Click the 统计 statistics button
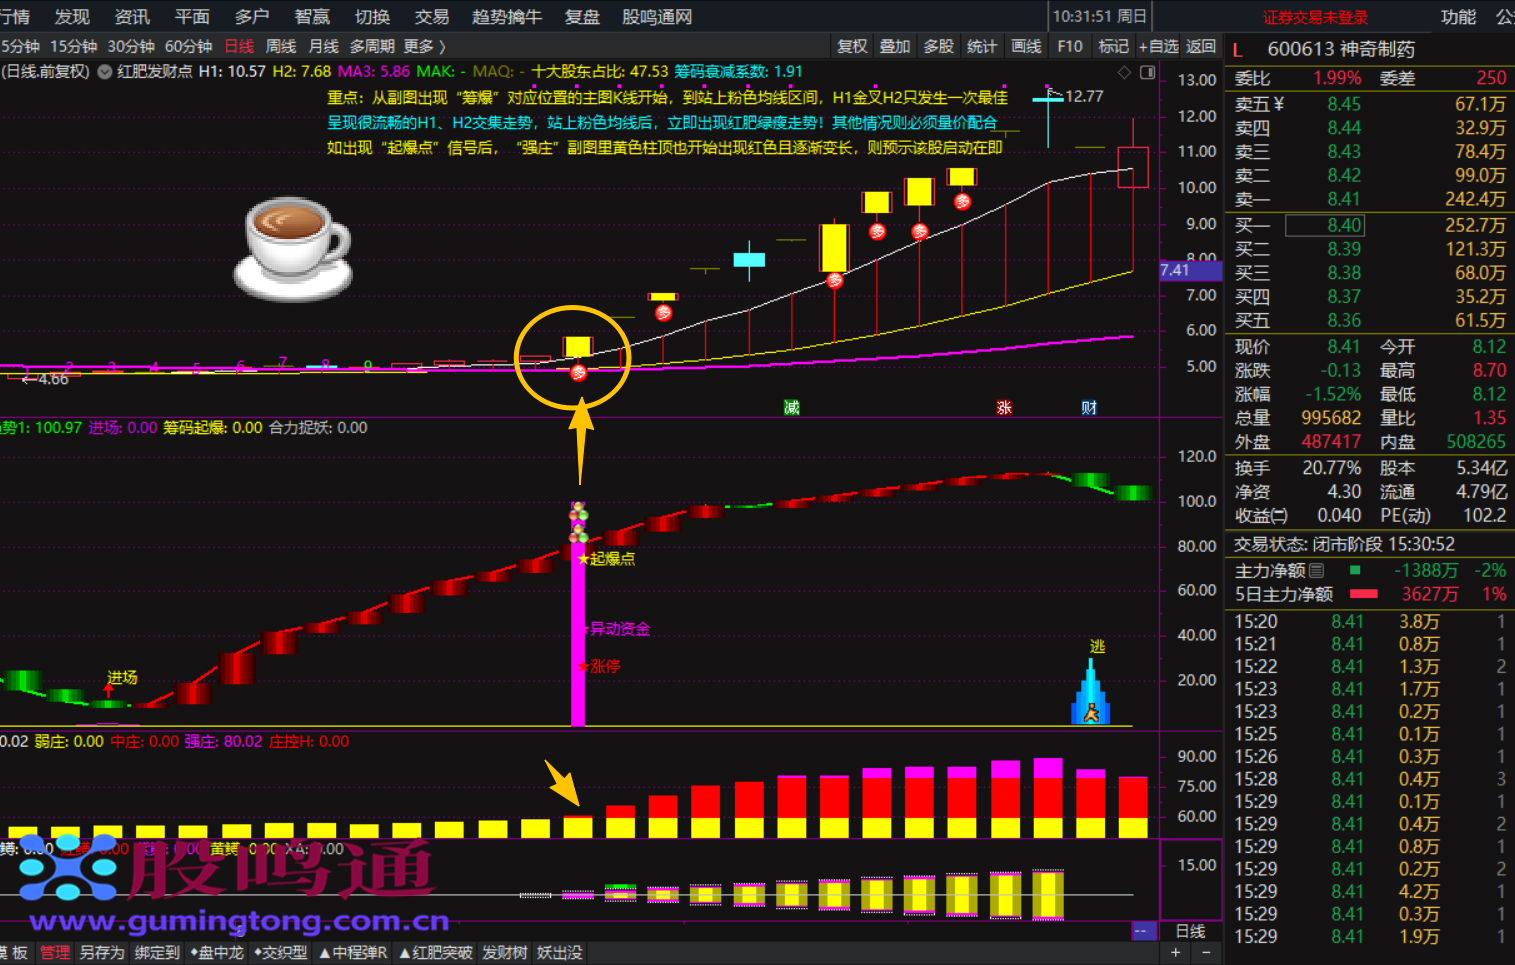1515x965 pixels. click(x=982, y=46)
